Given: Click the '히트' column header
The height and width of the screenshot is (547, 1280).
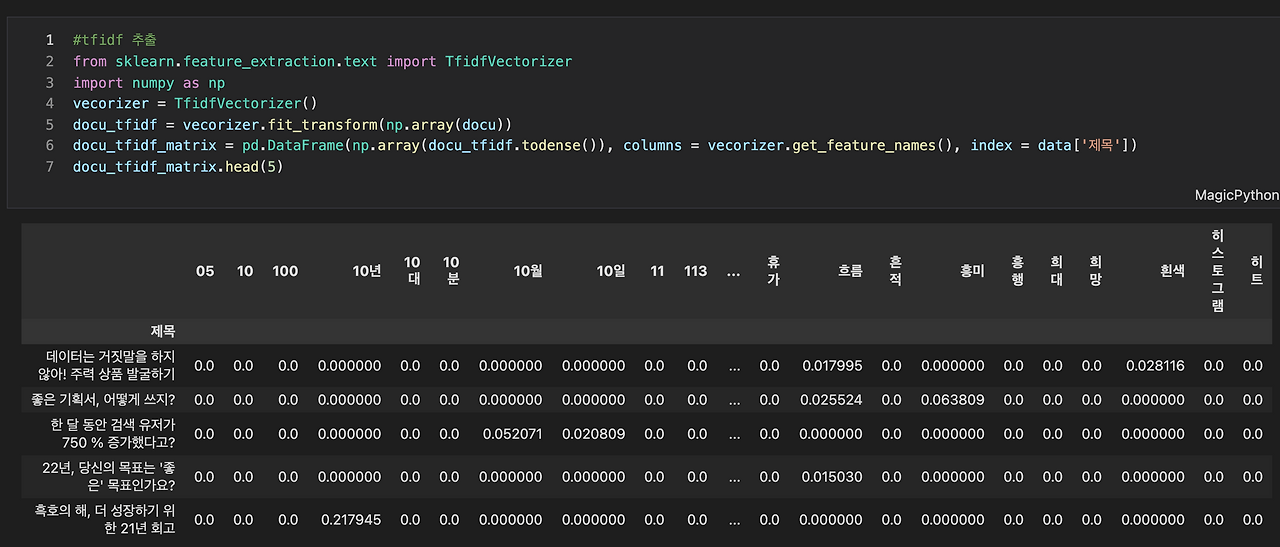Looking at the screenshot, I should tap(1256, 271).
